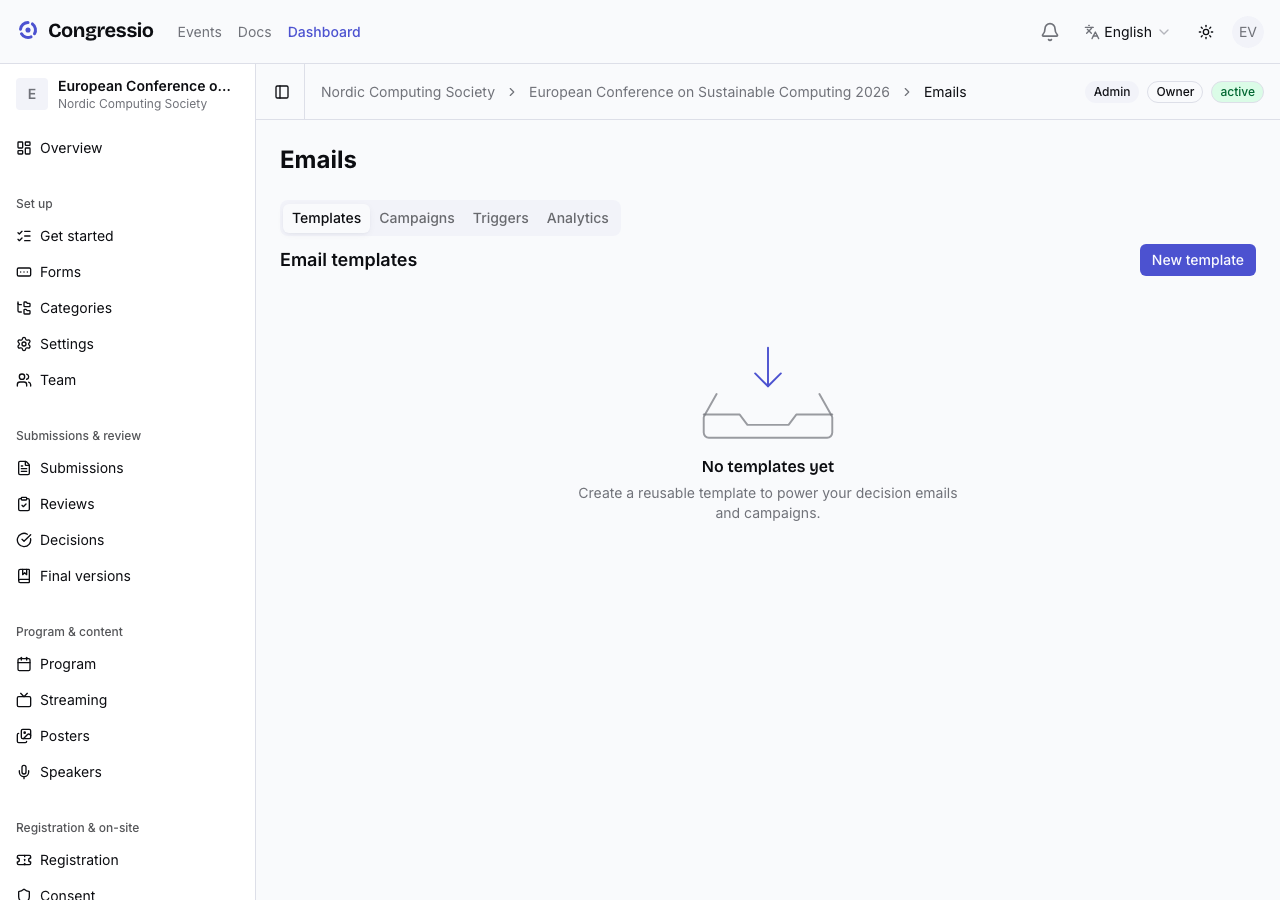Click the Email templates heading
Screen dimensions: 1280x900
(x=348, y=260)
